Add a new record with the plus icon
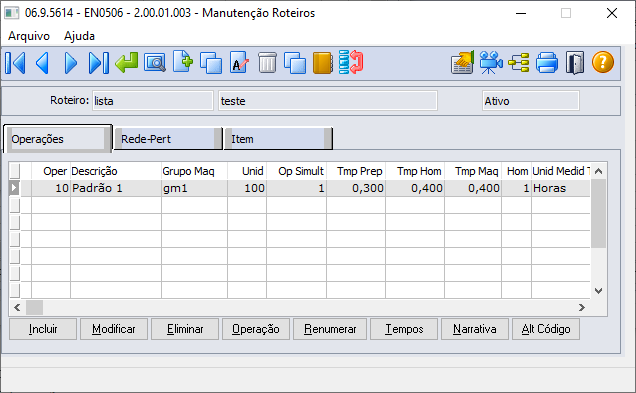This screenshot has width=636, height=393. point(183,62)
